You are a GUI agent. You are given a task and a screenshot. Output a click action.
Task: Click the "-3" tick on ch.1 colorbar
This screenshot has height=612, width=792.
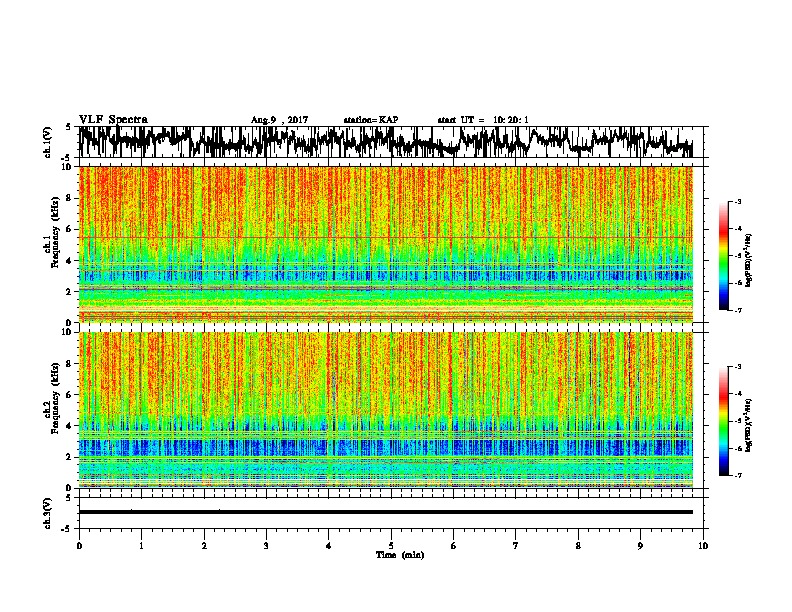pyautogui.click(x=737, y=202)
